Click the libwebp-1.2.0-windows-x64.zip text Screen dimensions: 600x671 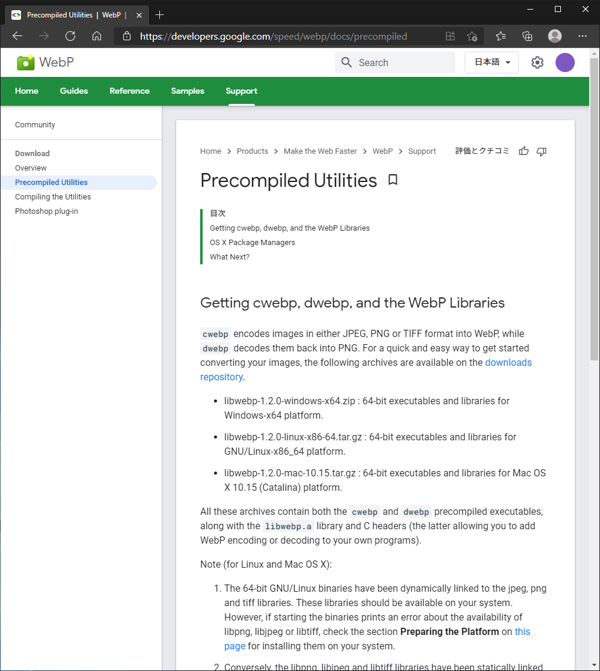click(290, 401)
